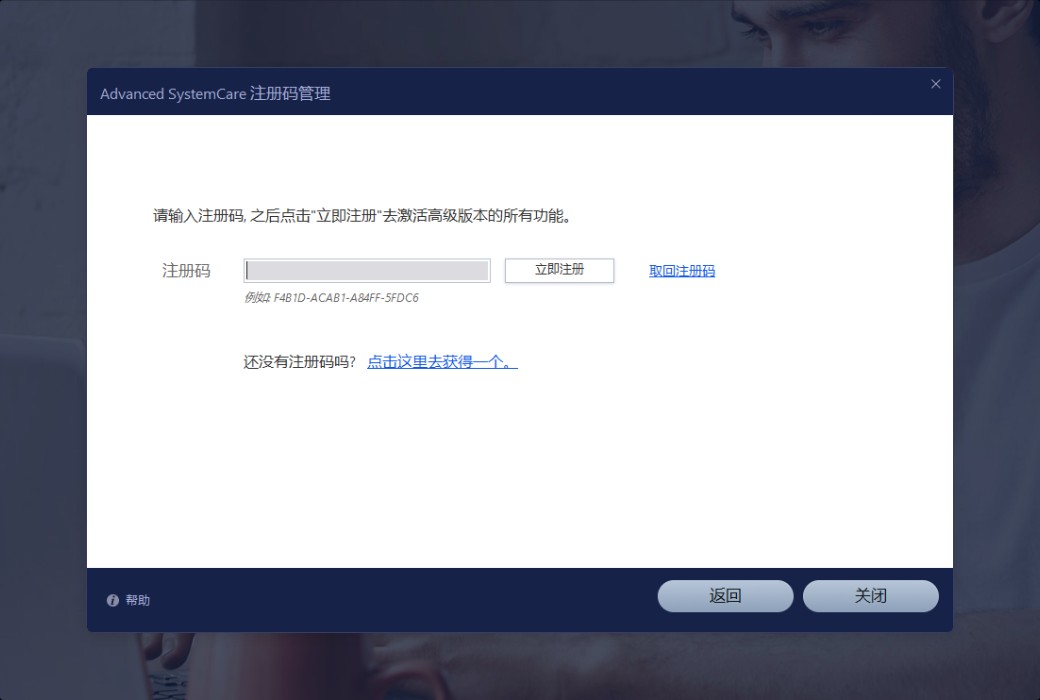Click empty title bar space before the X

coord(650,92)
